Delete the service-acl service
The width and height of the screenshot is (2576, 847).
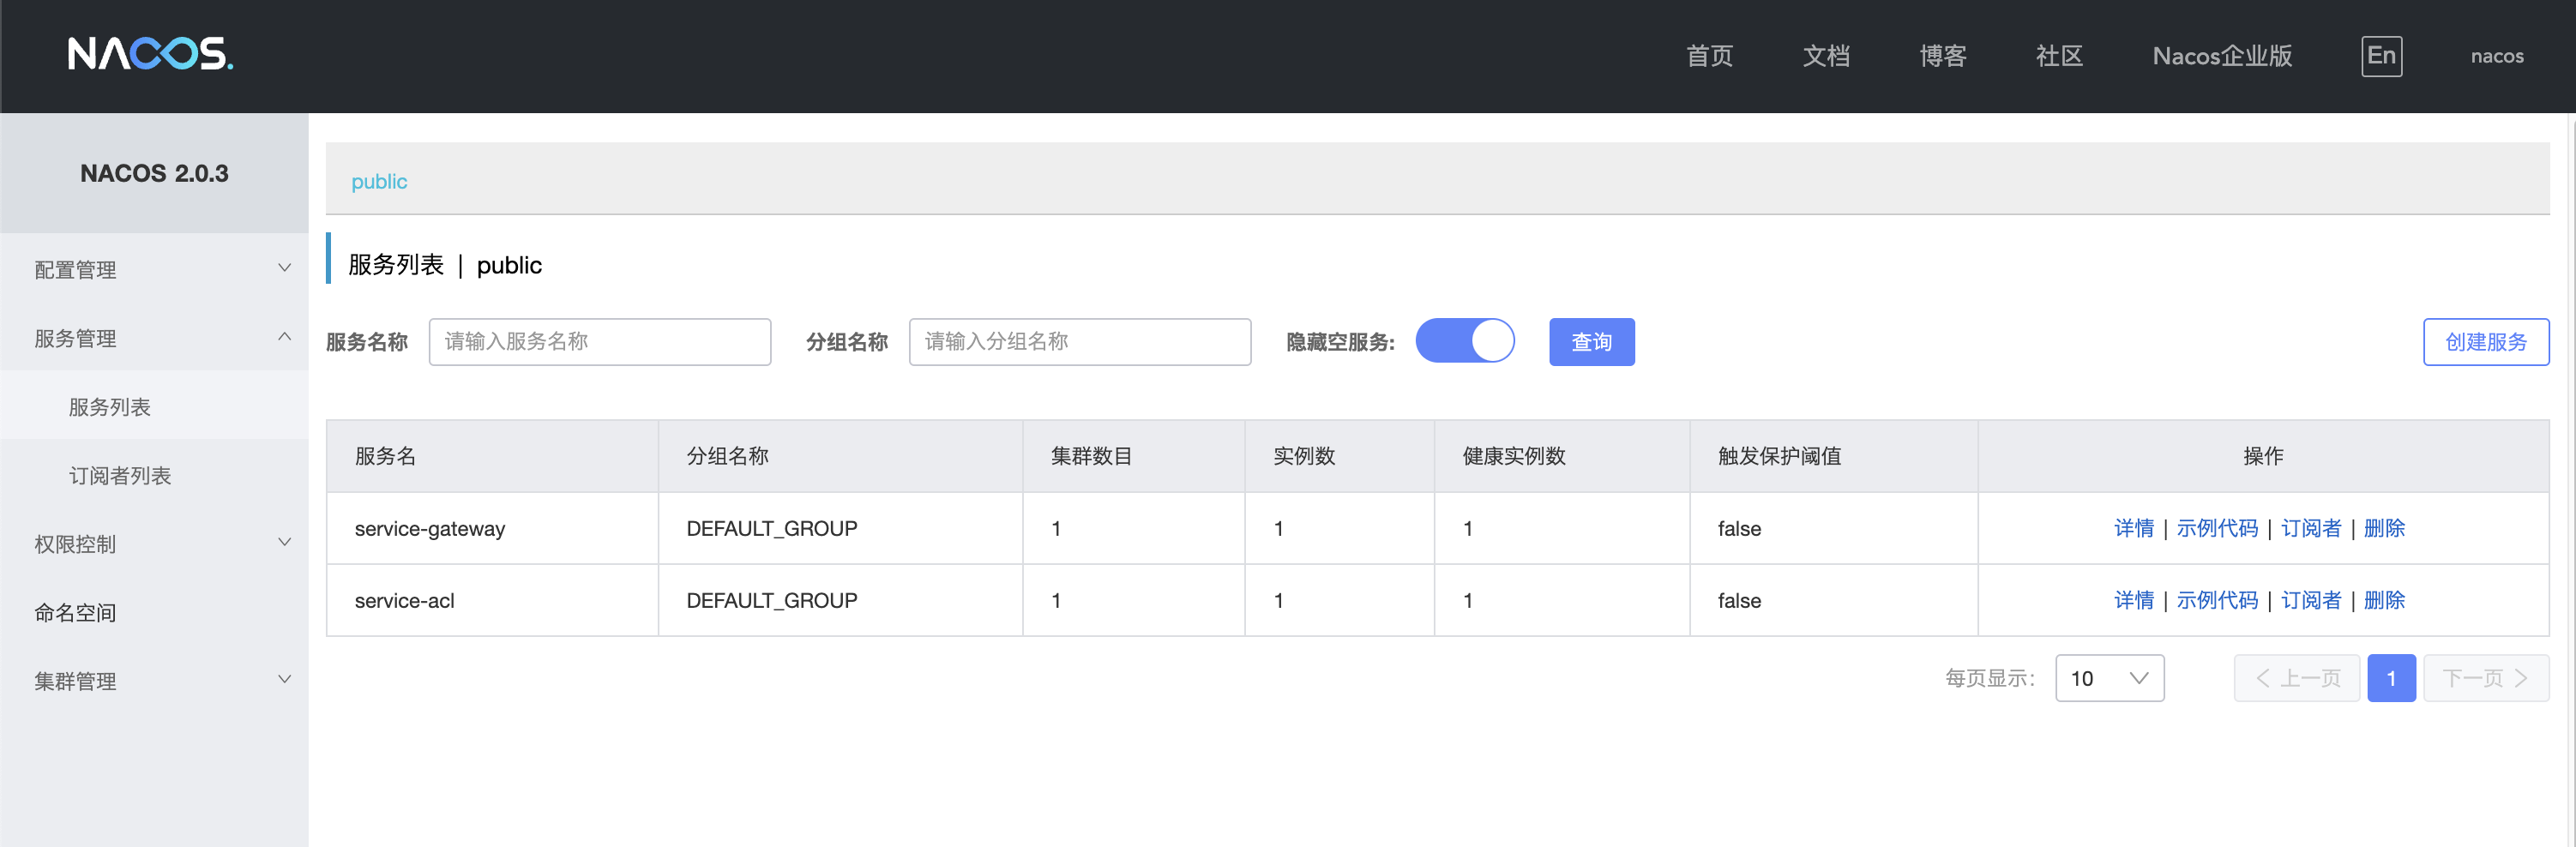(x=2384, y=600)
